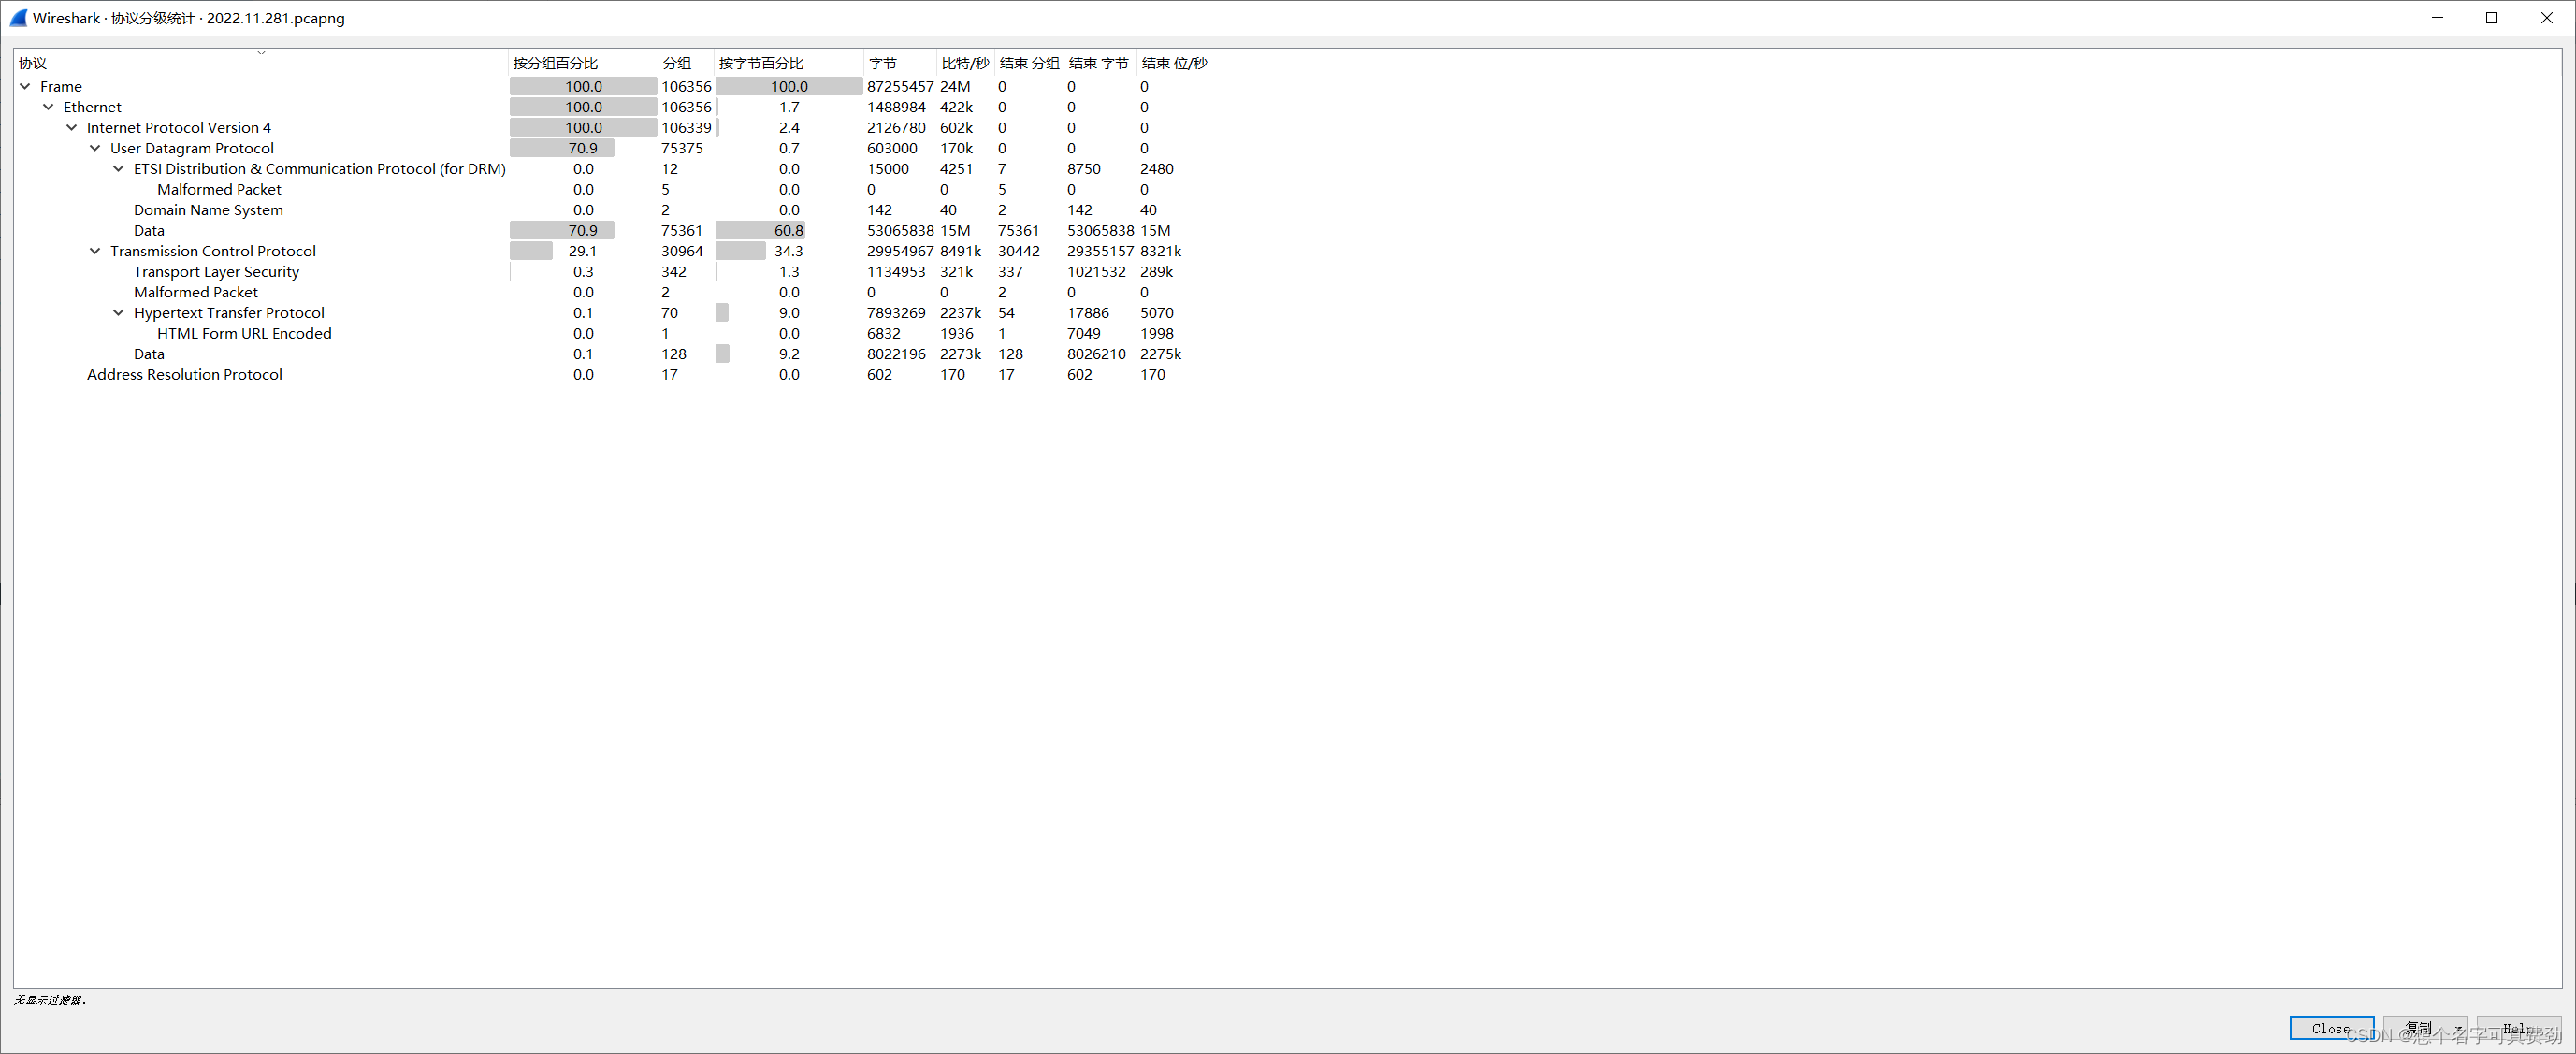Click the Help button
This screenshot has height=1054, width=2576.
(x=2517, y=1028)
